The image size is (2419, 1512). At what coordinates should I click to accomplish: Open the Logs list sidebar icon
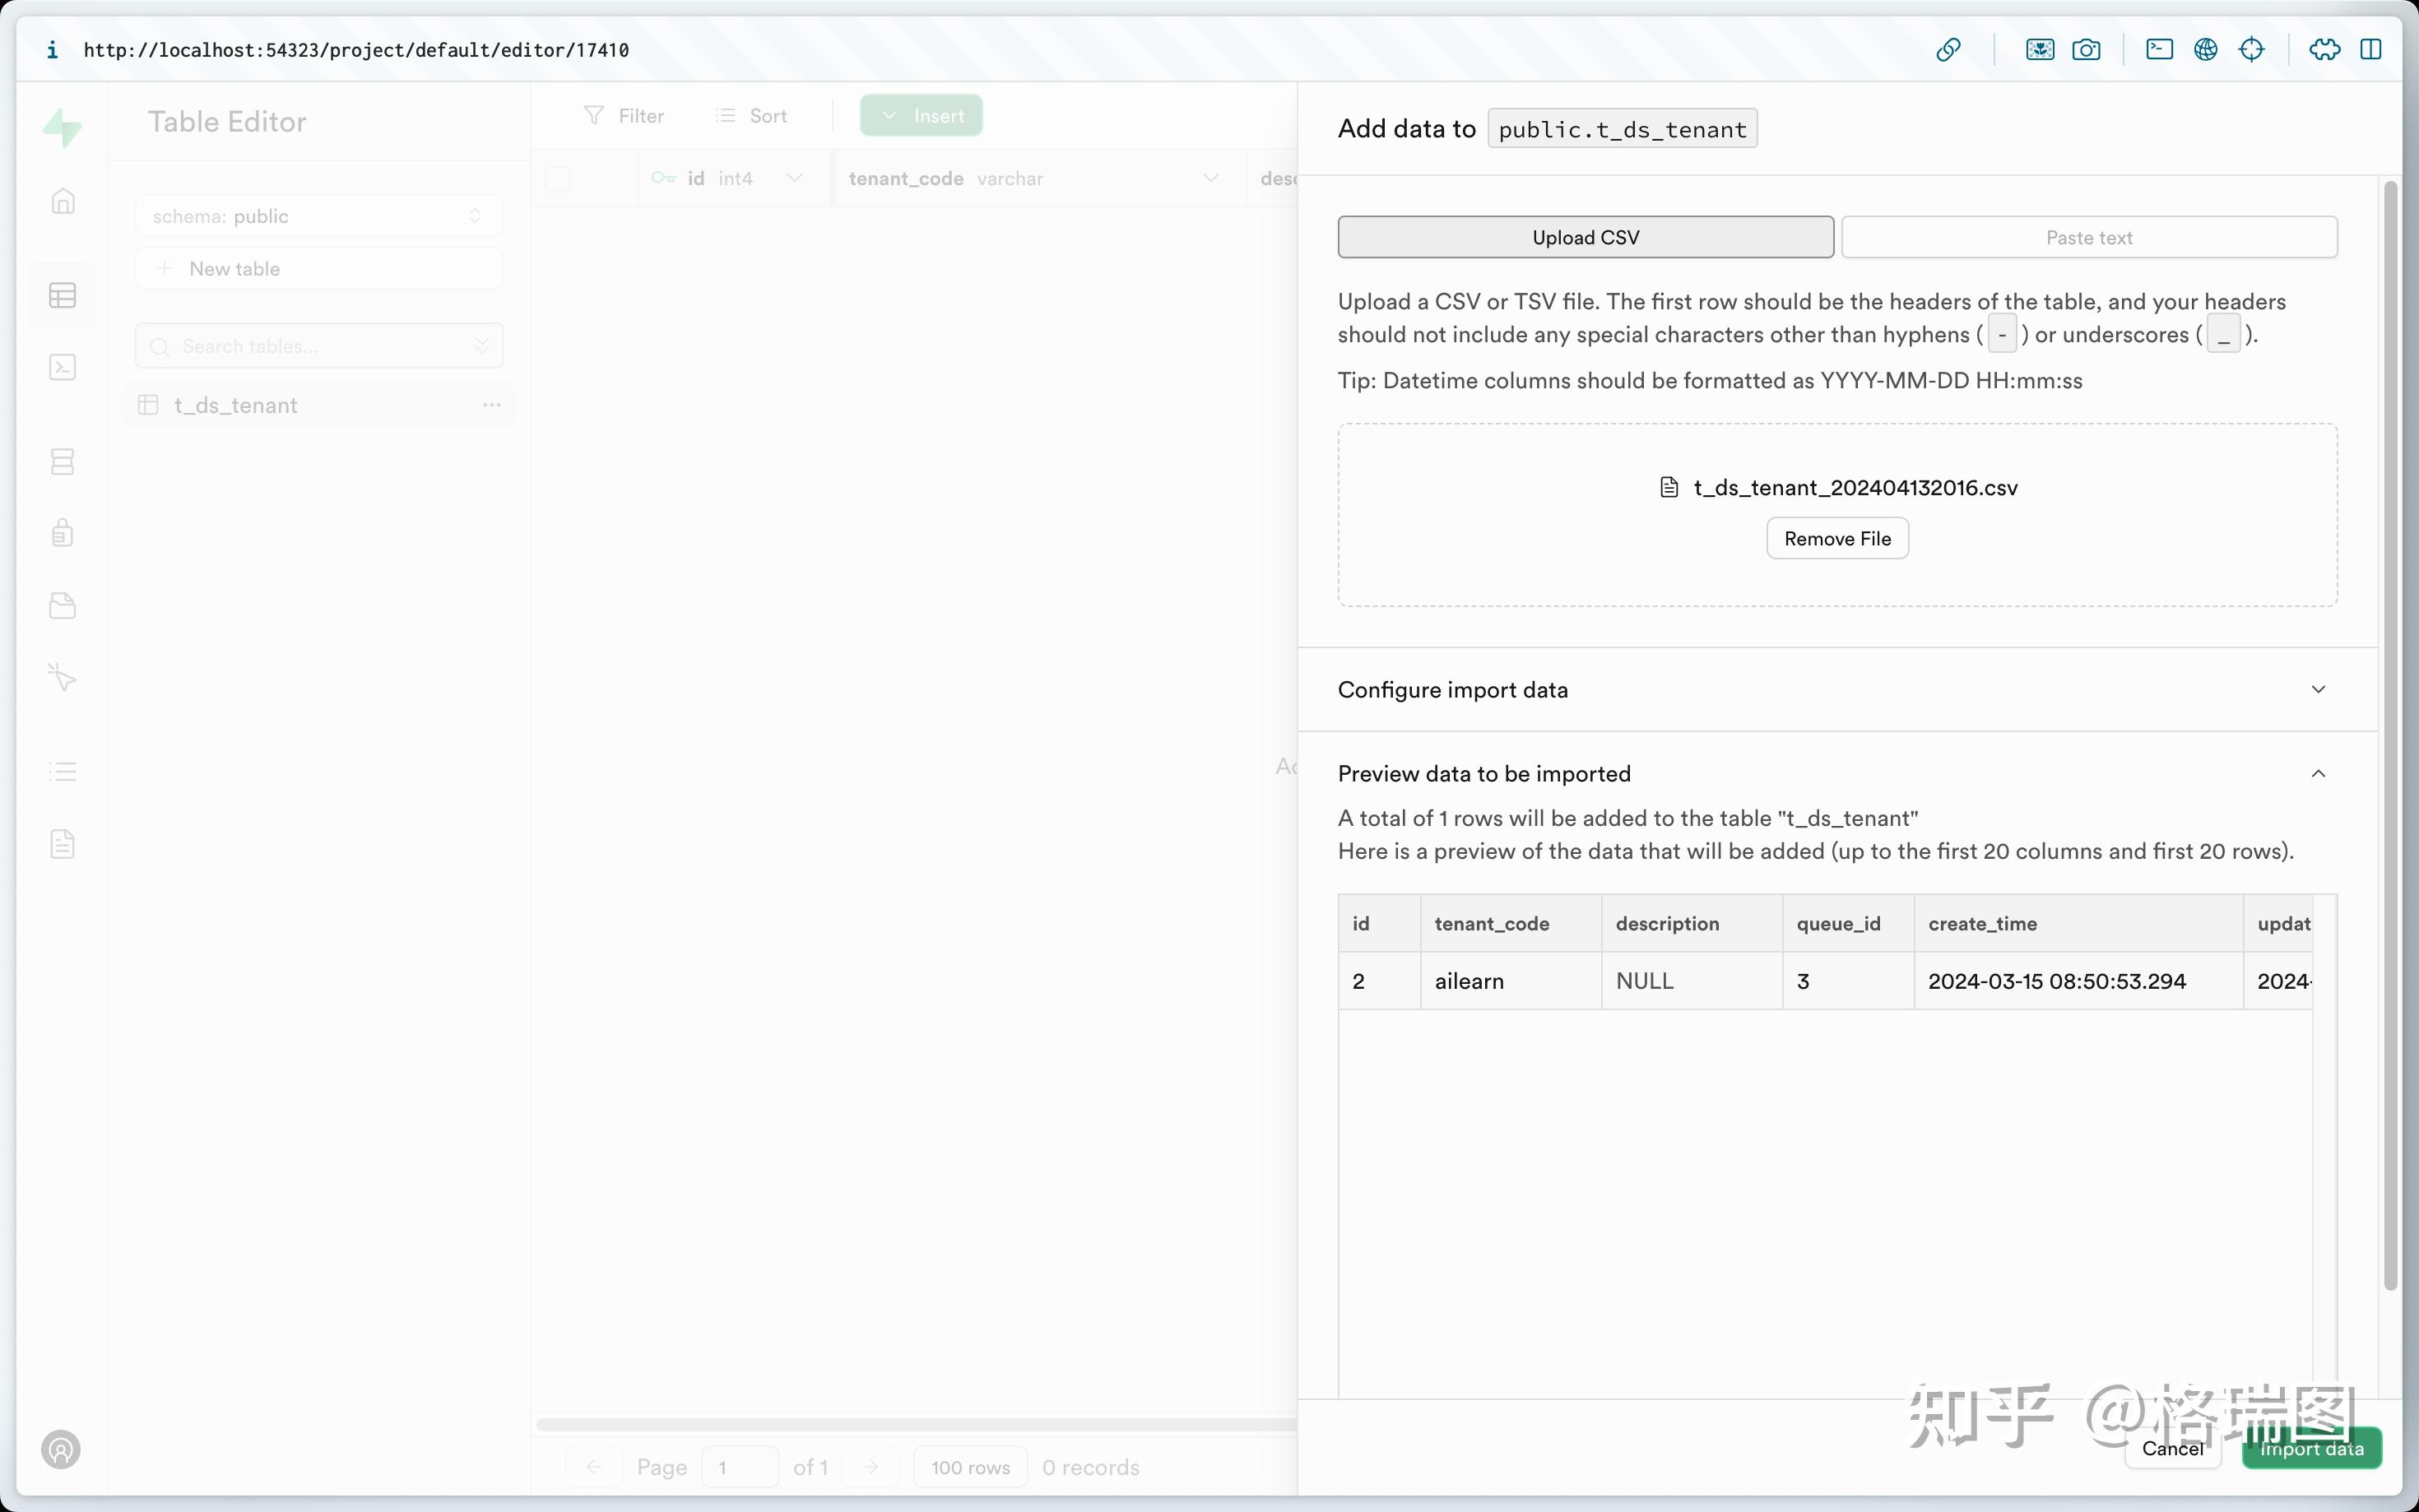(x=62, y=771)
